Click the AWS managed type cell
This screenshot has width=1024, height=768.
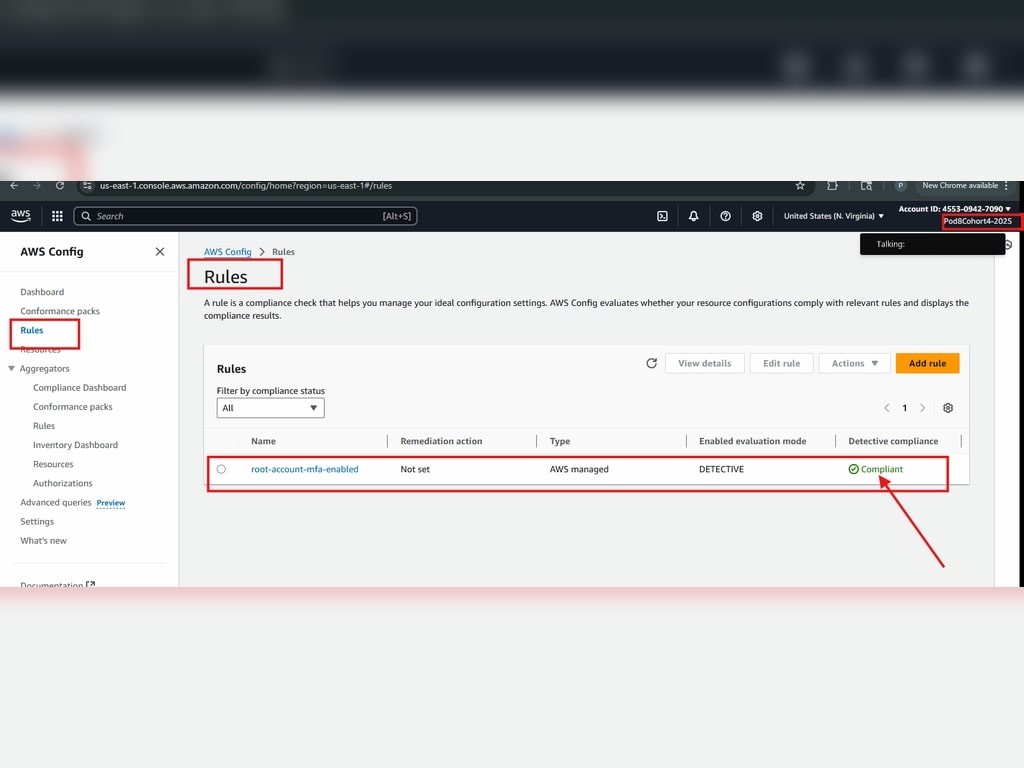[579, 469]
